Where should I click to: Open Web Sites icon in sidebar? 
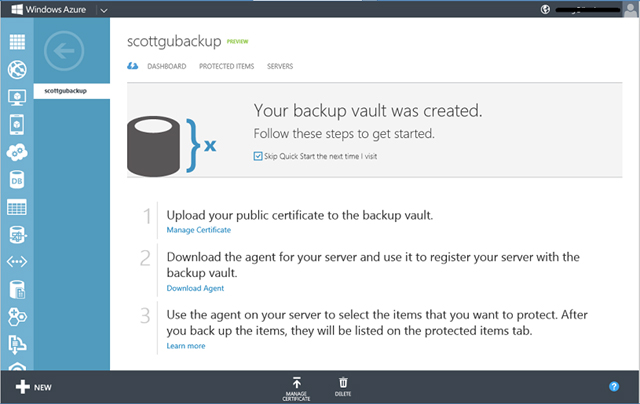[x=16, y=70]
